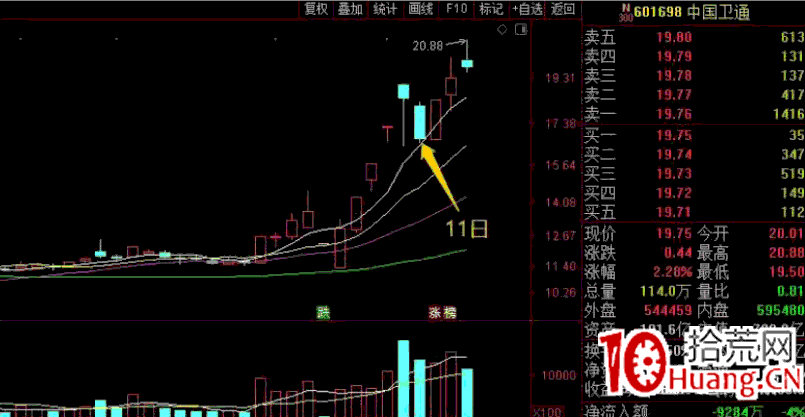Click 卖一 ask price 19.76
Image resolution: width=805 pixels, height=417 pixels.
tap(676, 114)
